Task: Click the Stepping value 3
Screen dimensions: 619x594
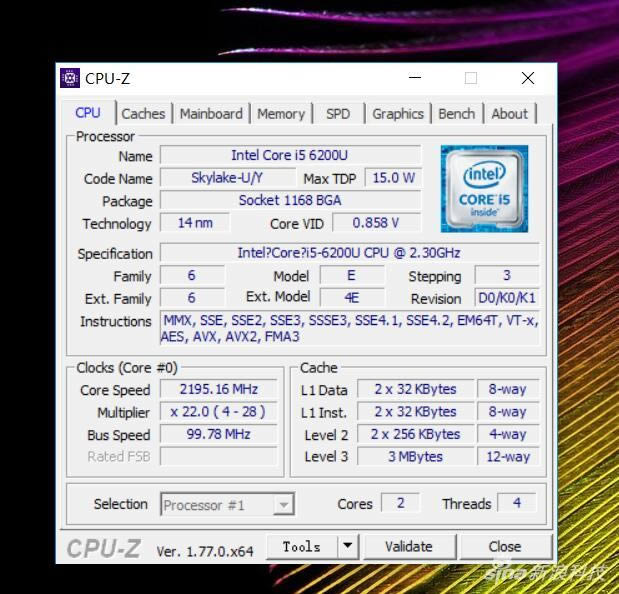Action: [x=507, y=275]
